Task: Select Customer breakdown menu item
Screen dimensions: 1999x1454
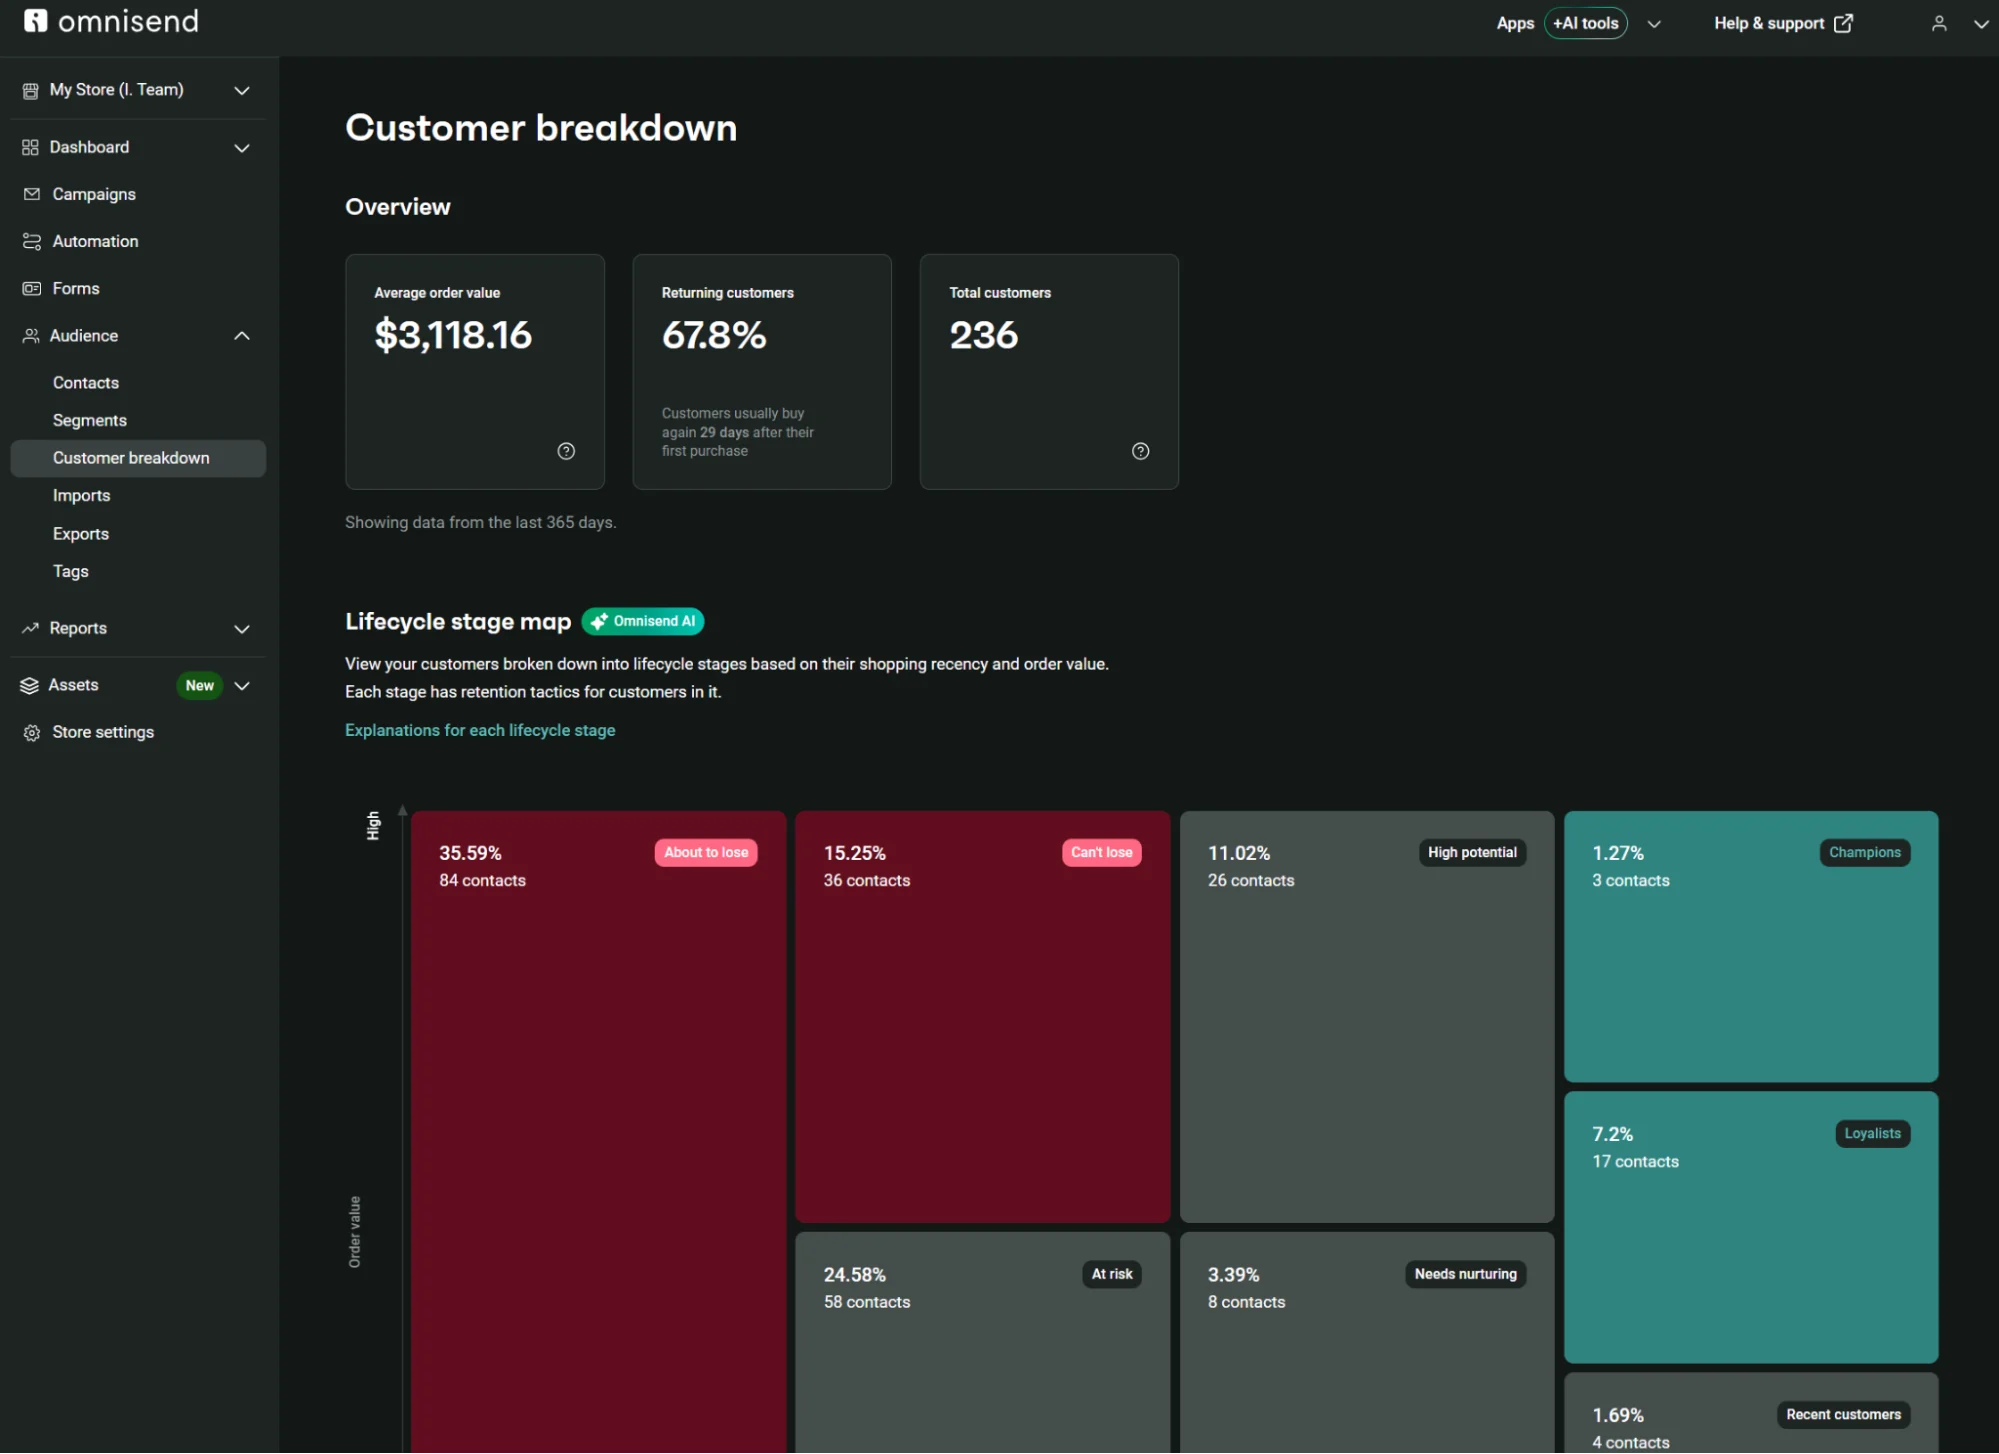Action: (x=138, y=458)
